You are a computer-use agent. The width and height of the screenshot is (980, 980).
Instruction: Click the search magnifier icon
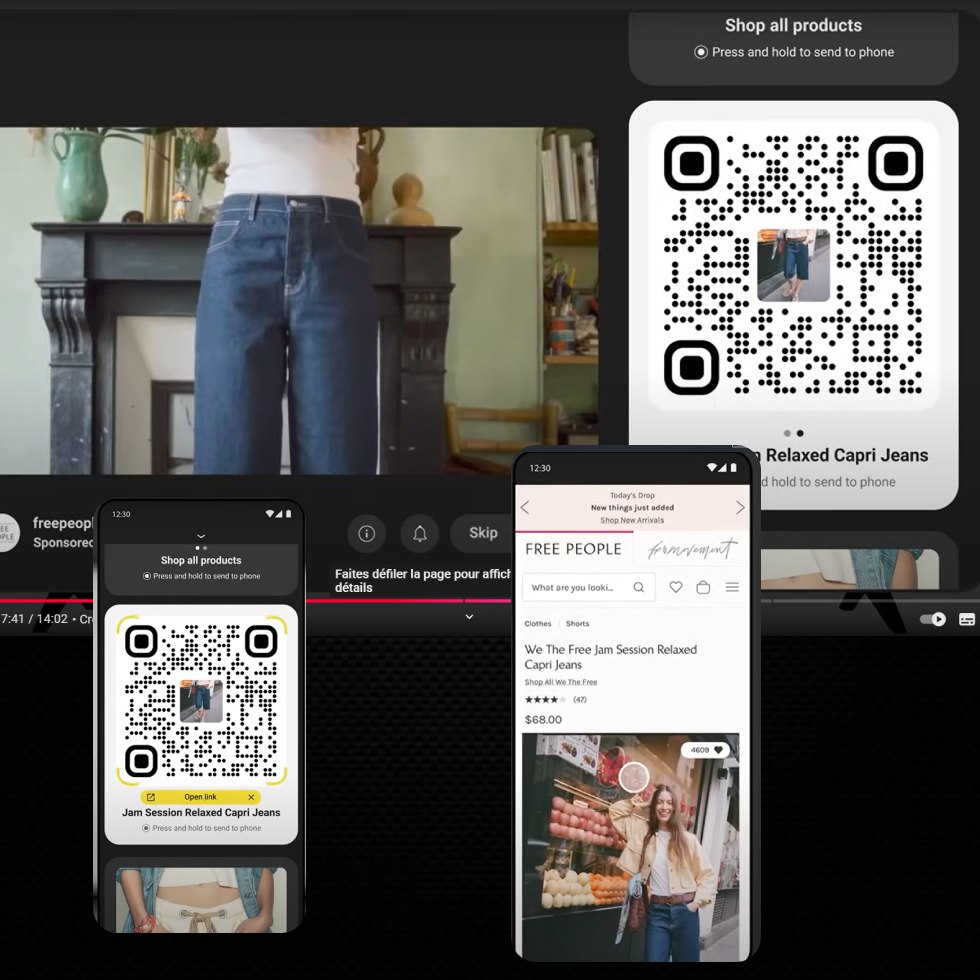[x=638, y=588]
